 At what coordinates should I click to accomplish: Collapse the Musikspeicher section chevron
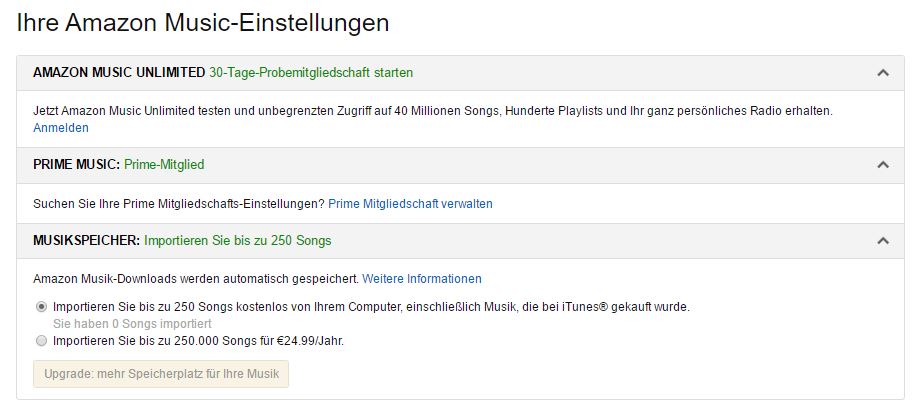click(882, 241)
